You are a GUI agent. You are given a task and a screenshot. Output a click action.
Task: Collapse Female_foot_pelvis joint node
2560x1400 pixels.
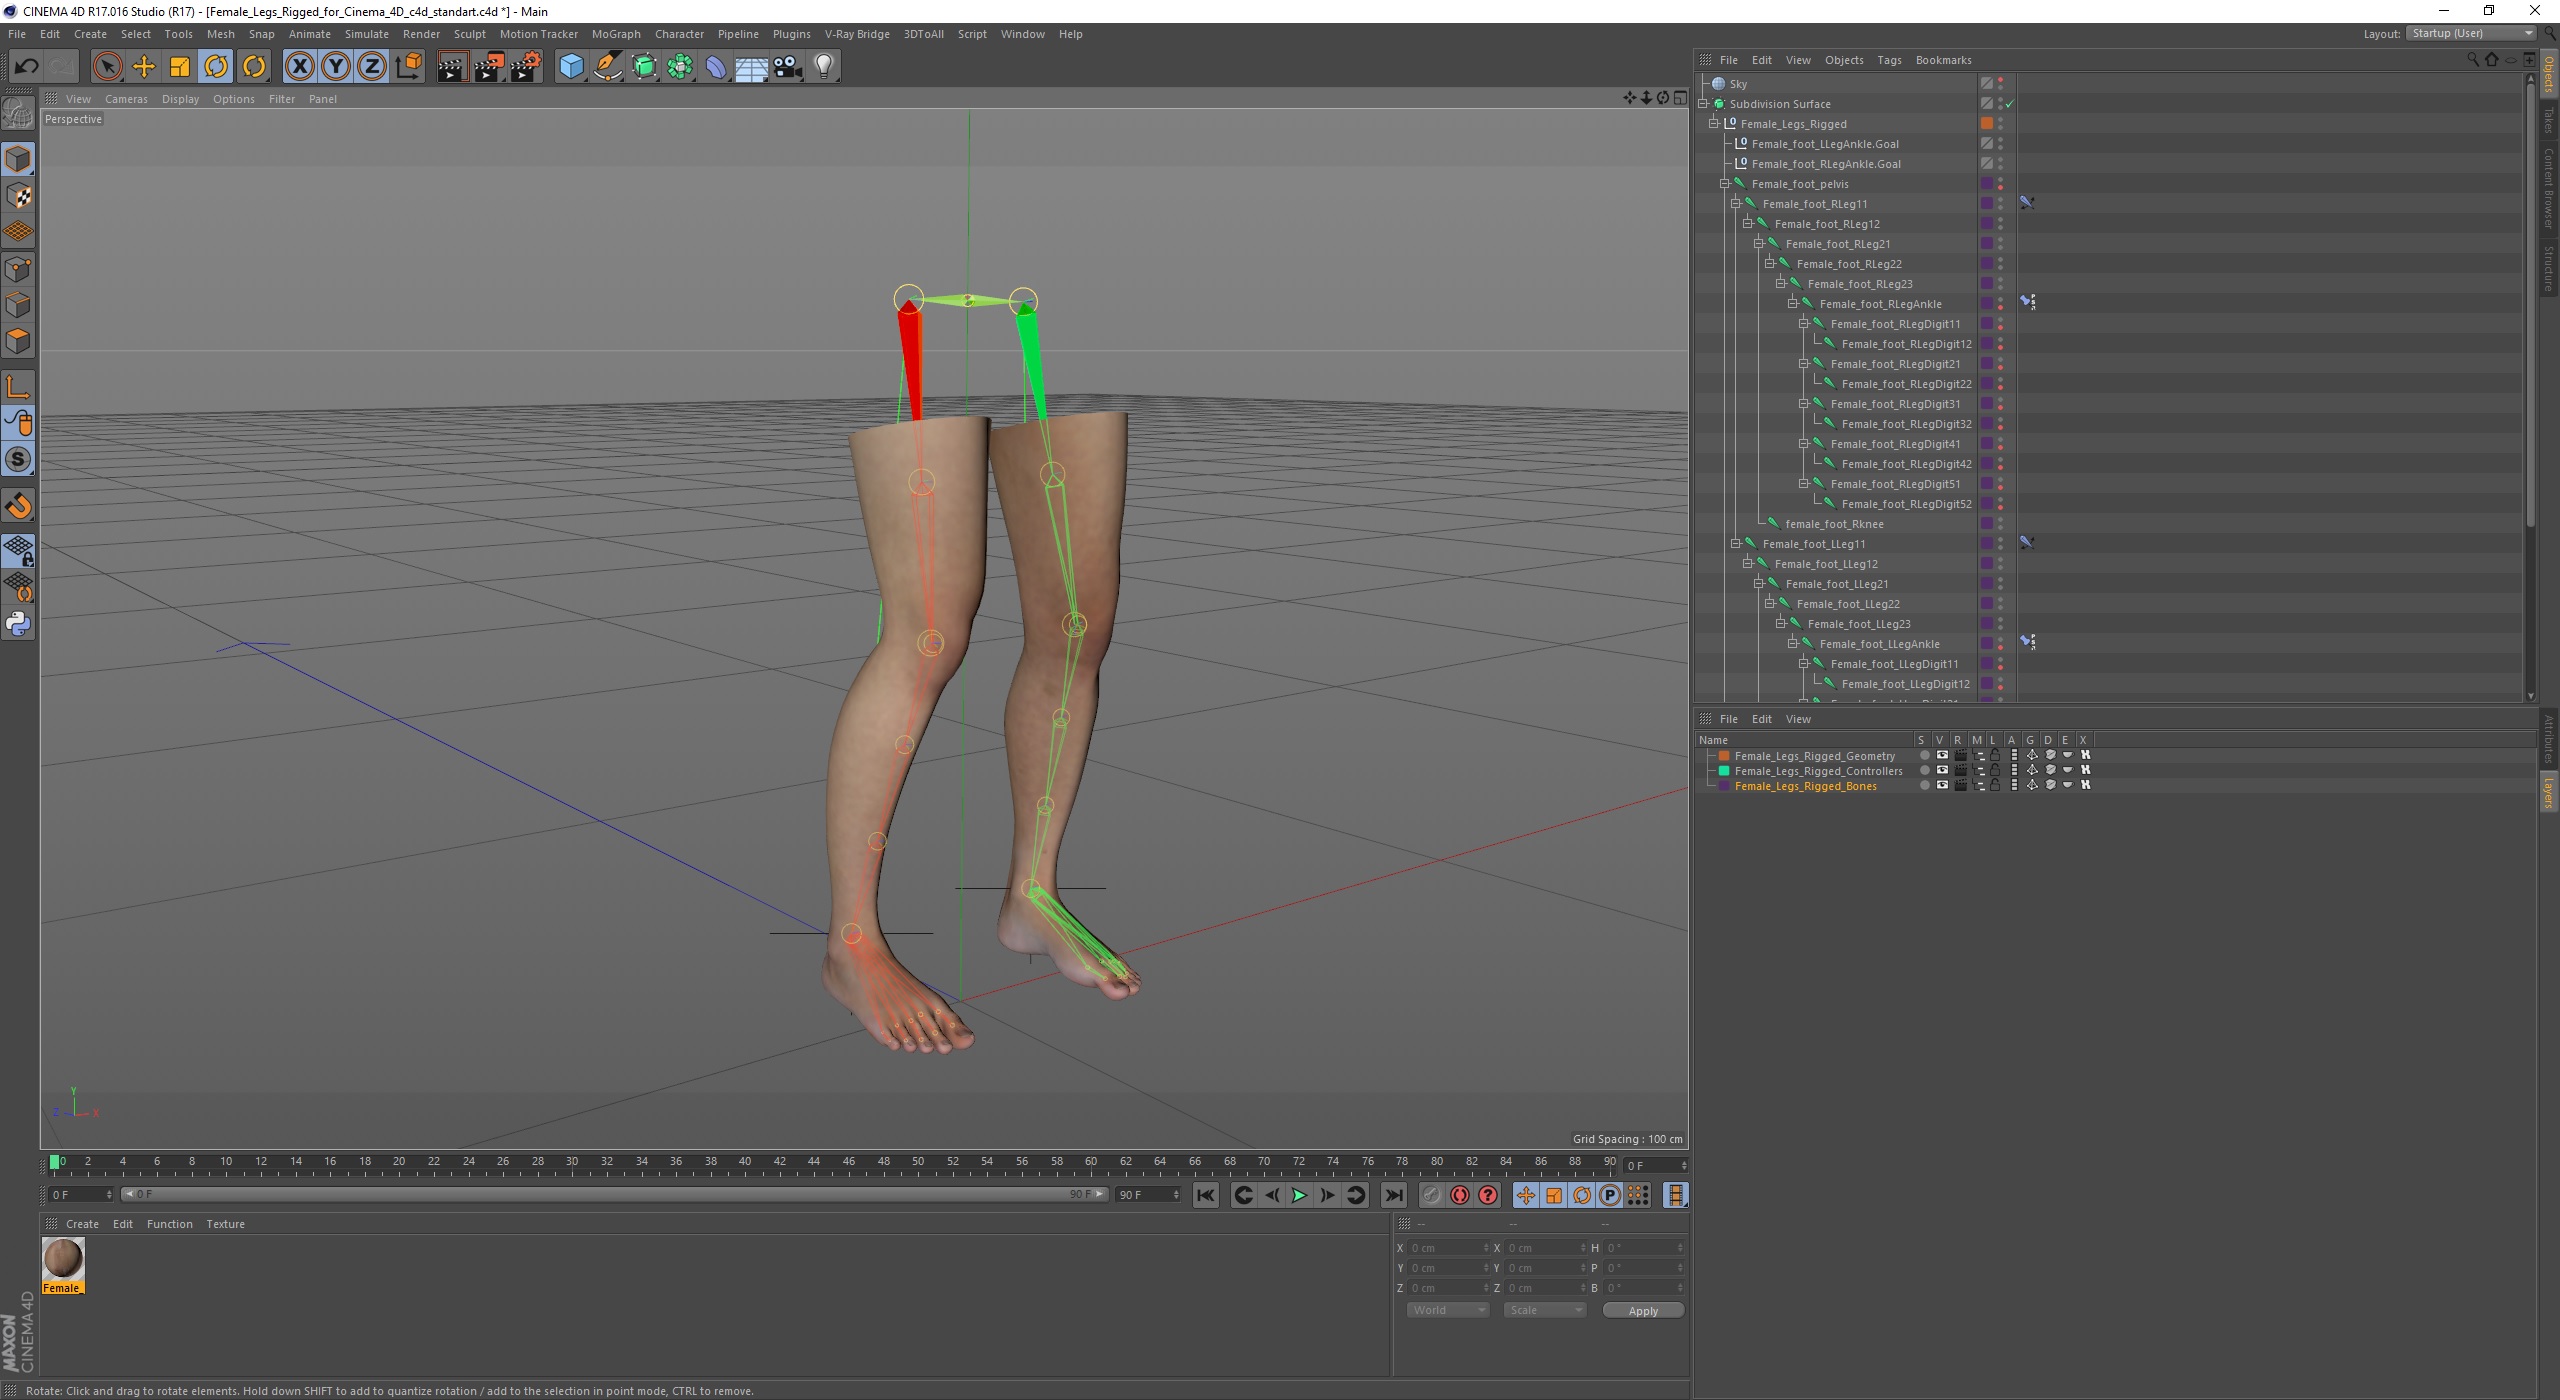[1725, 184]
